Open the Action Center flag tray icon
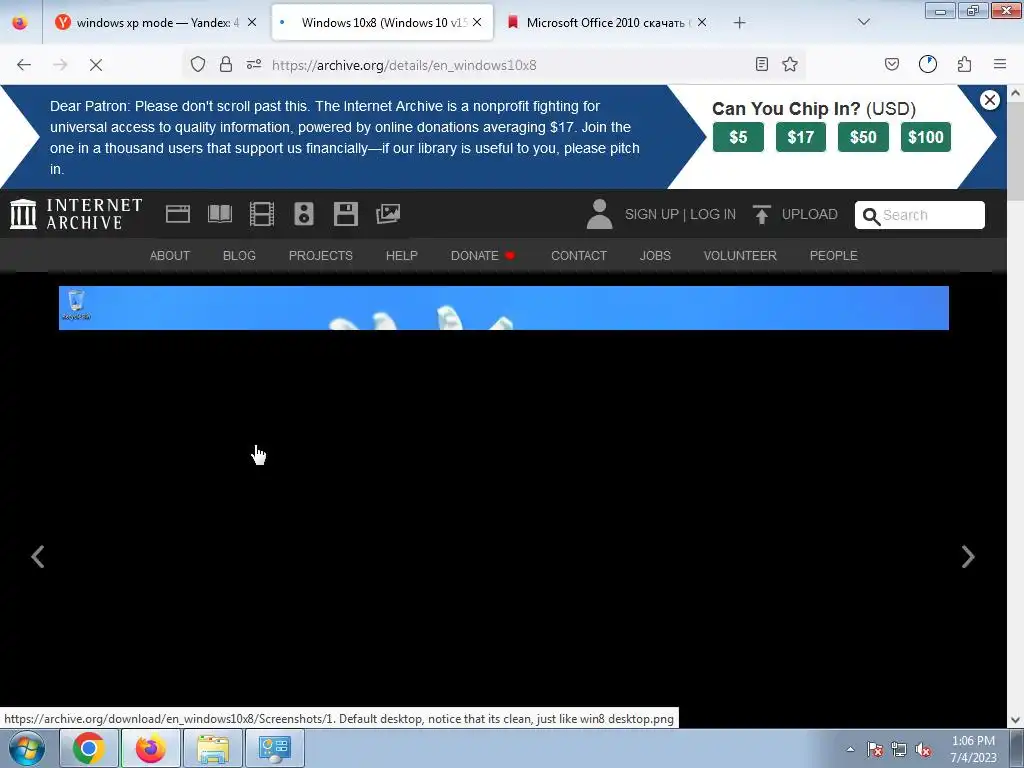Image resolution: width=1024 pixels, height=768 pixels. pos(875,749)
